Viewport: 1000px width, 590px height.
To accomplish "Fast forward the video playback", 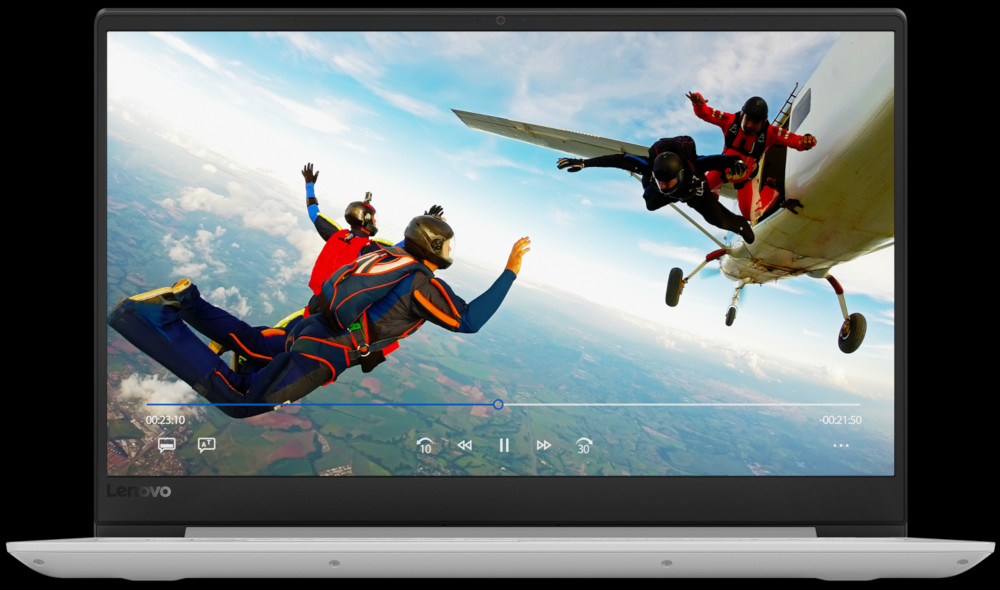I will pyautogui.click(x=543, y=445).
